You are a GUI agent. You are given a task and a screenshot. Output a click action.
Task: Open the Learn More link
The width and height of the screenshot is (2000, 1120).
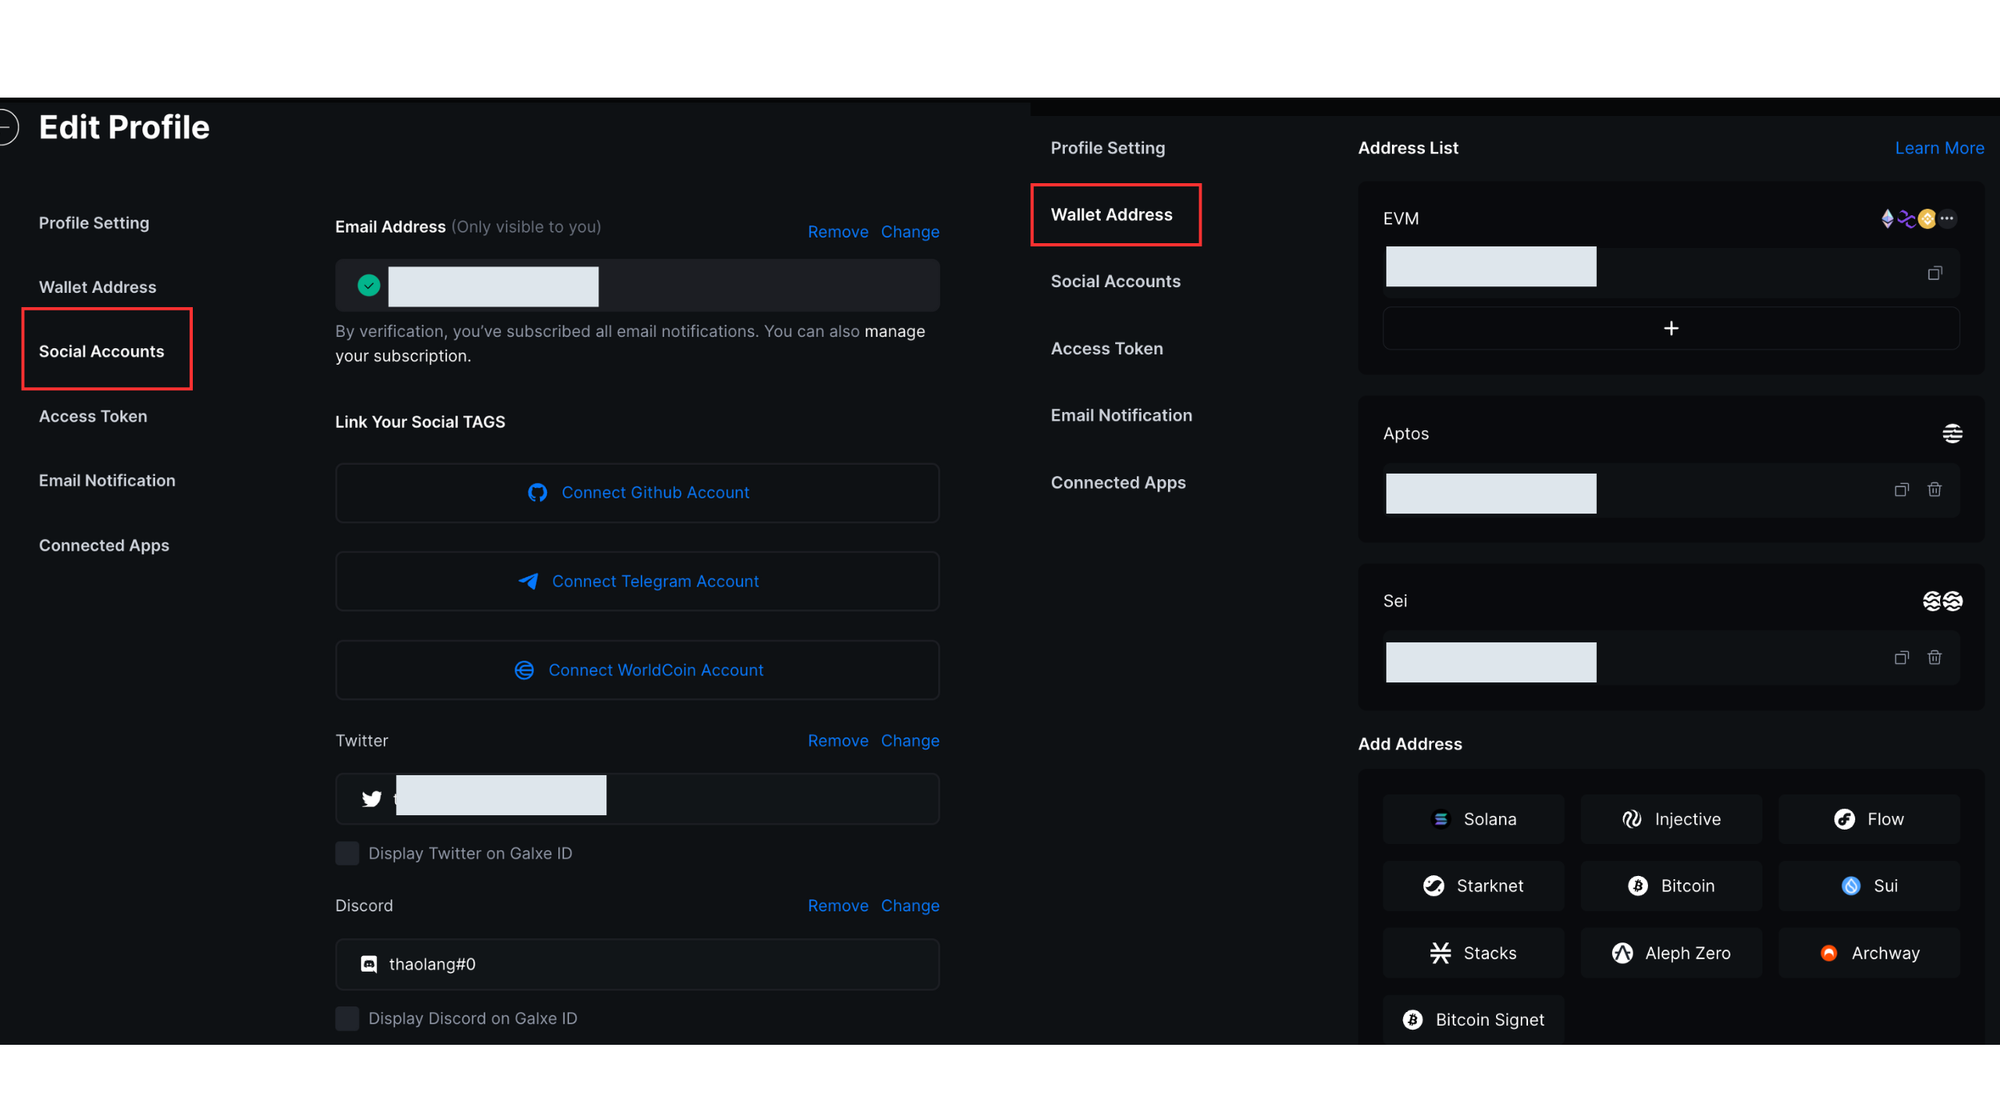click(1939, 148)
